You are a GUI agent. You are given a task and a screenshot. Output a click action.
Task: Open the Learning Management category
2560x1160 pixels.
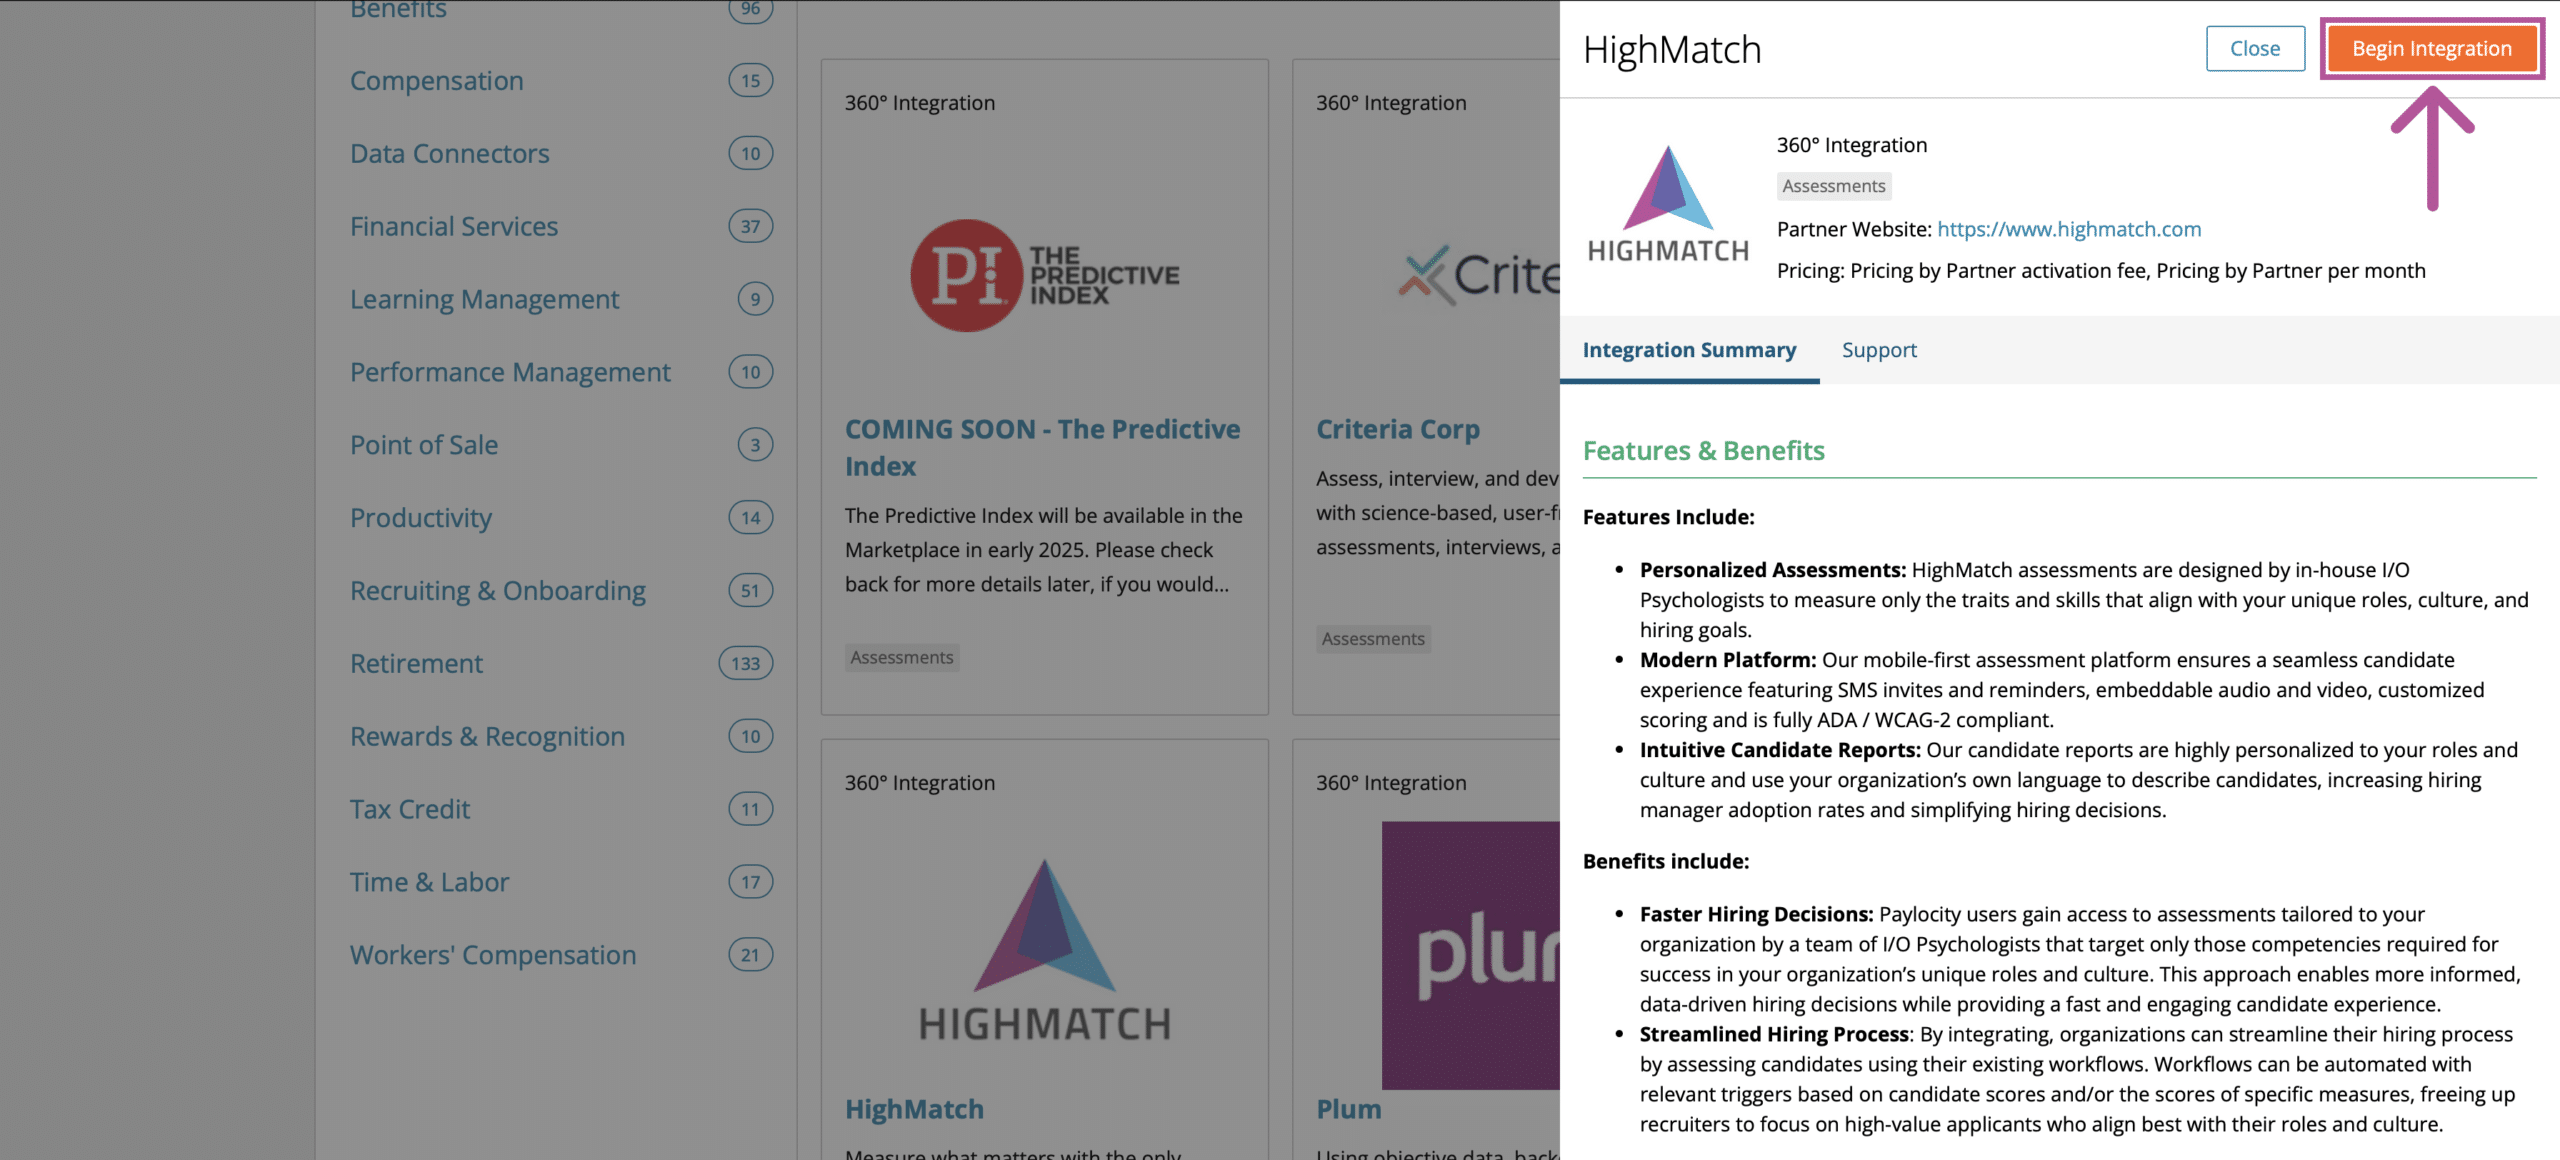pyautogui.click(x=484, y=299)
